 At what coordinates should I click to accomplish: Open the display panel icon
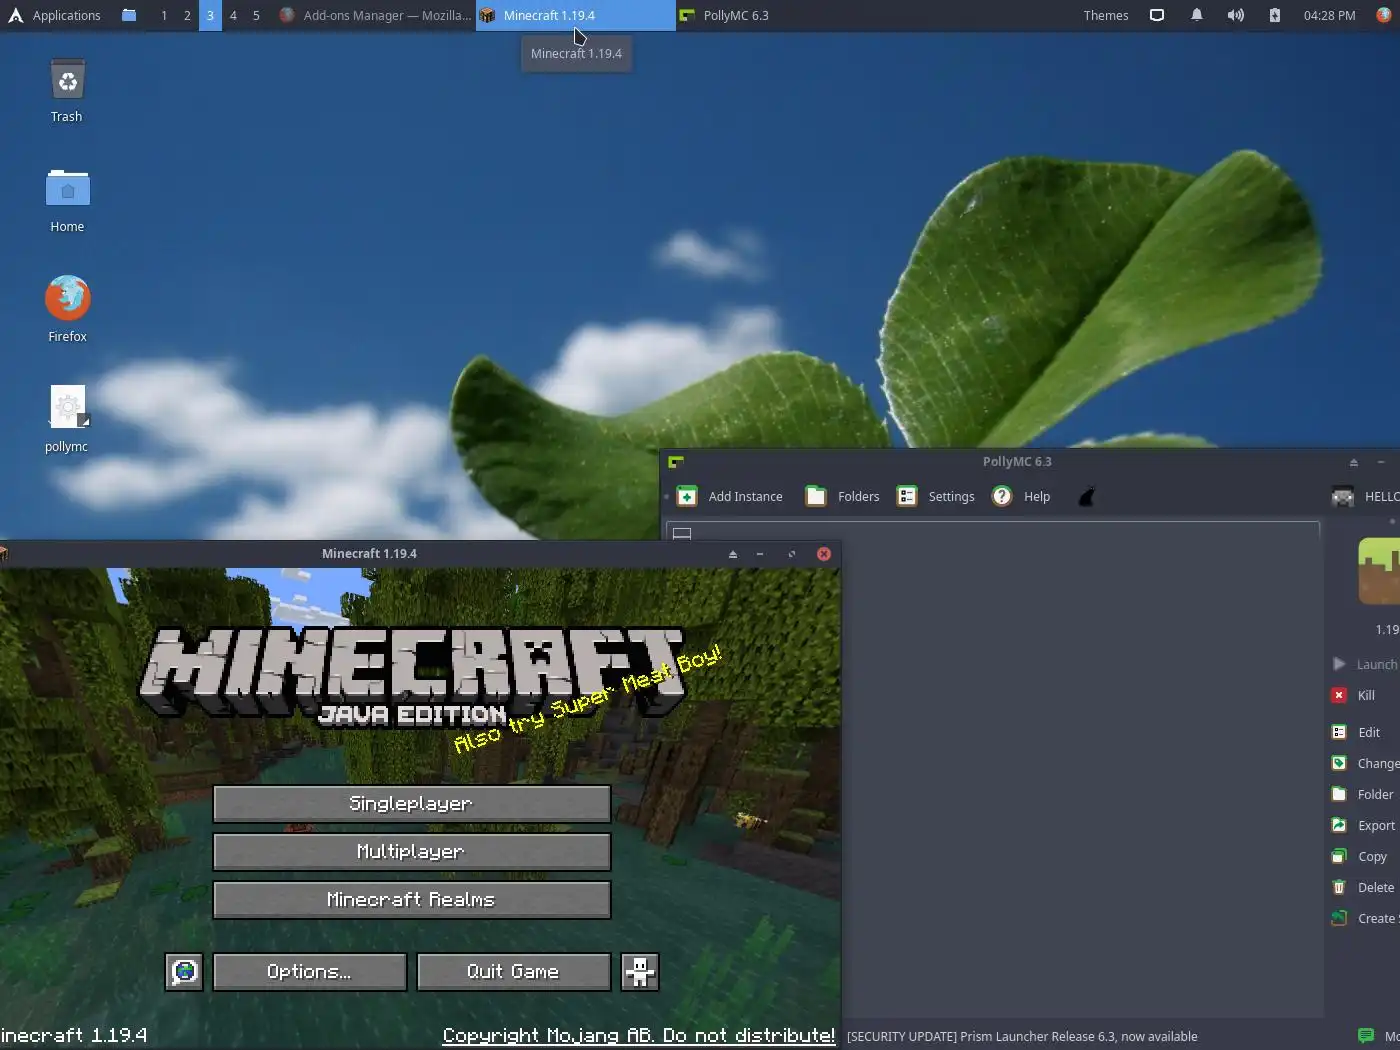pos(1157,15)
